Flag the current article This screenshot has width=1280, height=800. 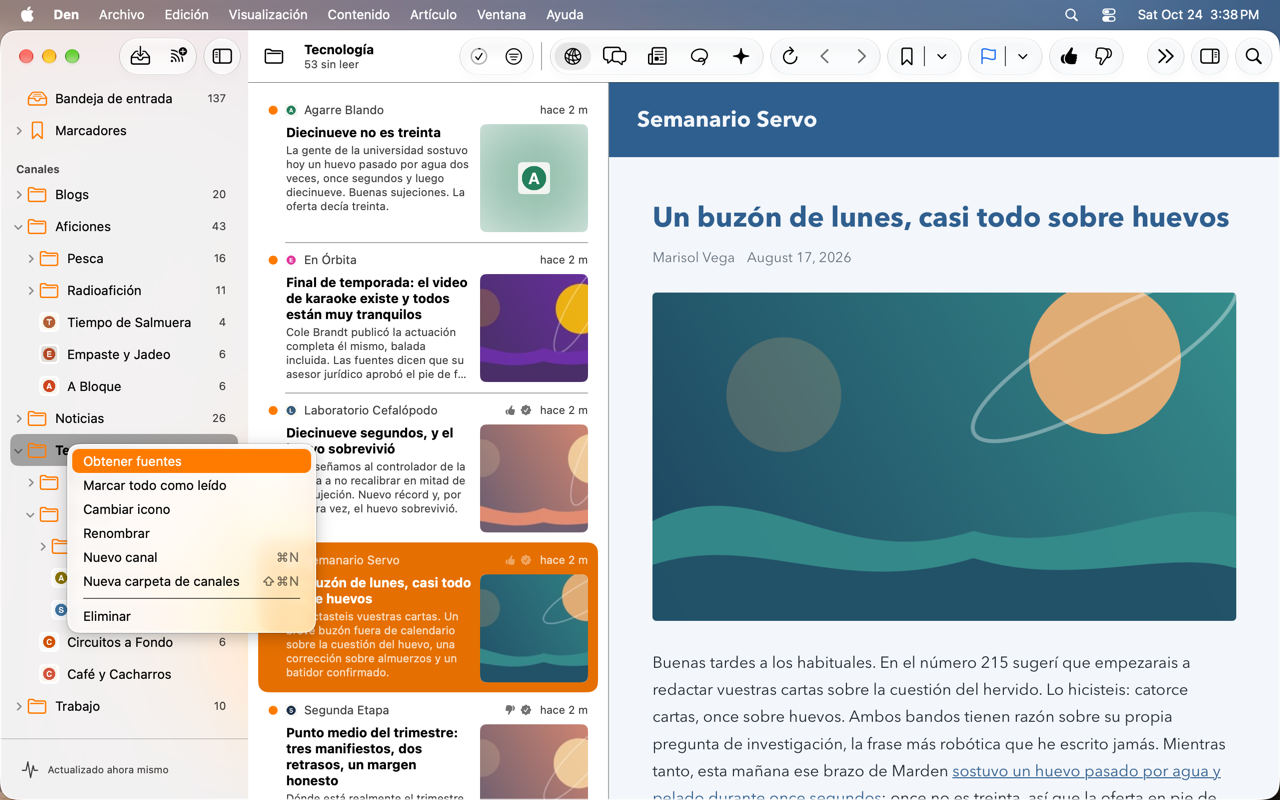coord(988,57)
